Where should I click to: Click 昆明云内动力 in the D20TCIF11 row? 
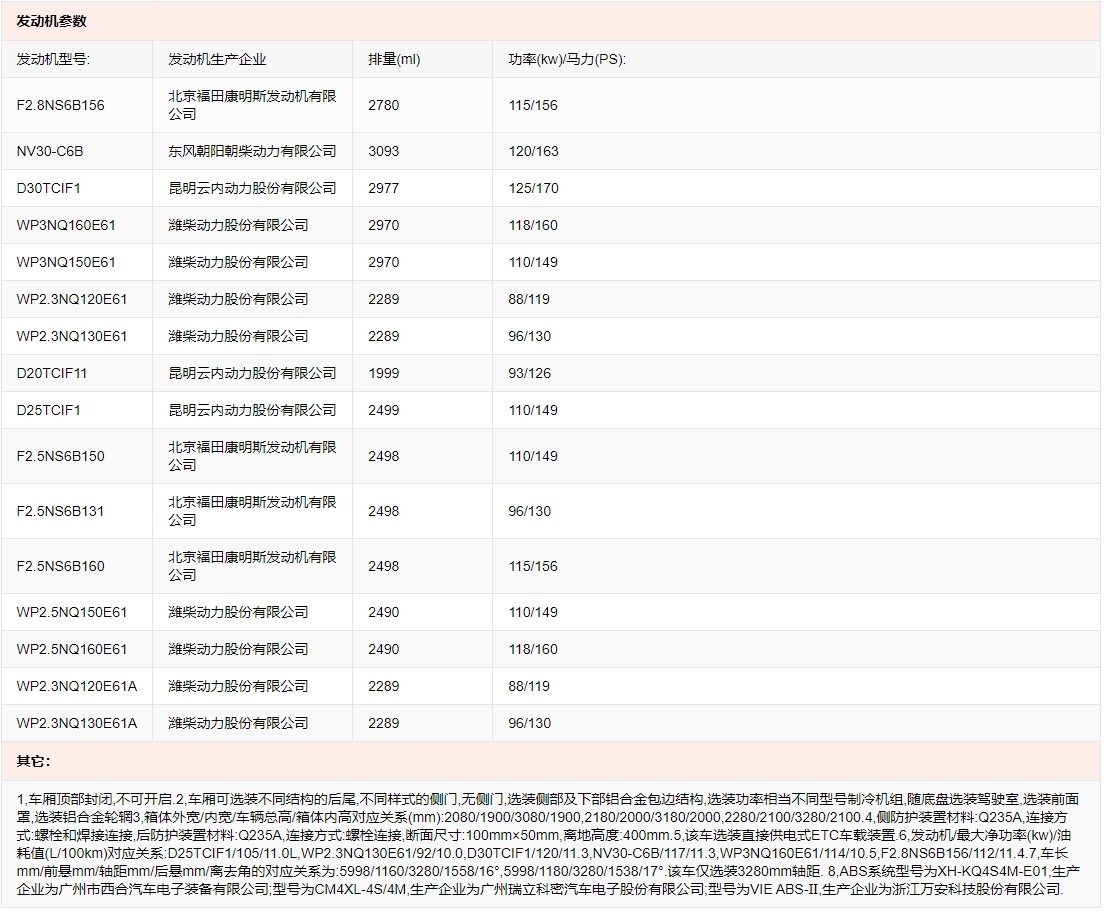[252, 373]
